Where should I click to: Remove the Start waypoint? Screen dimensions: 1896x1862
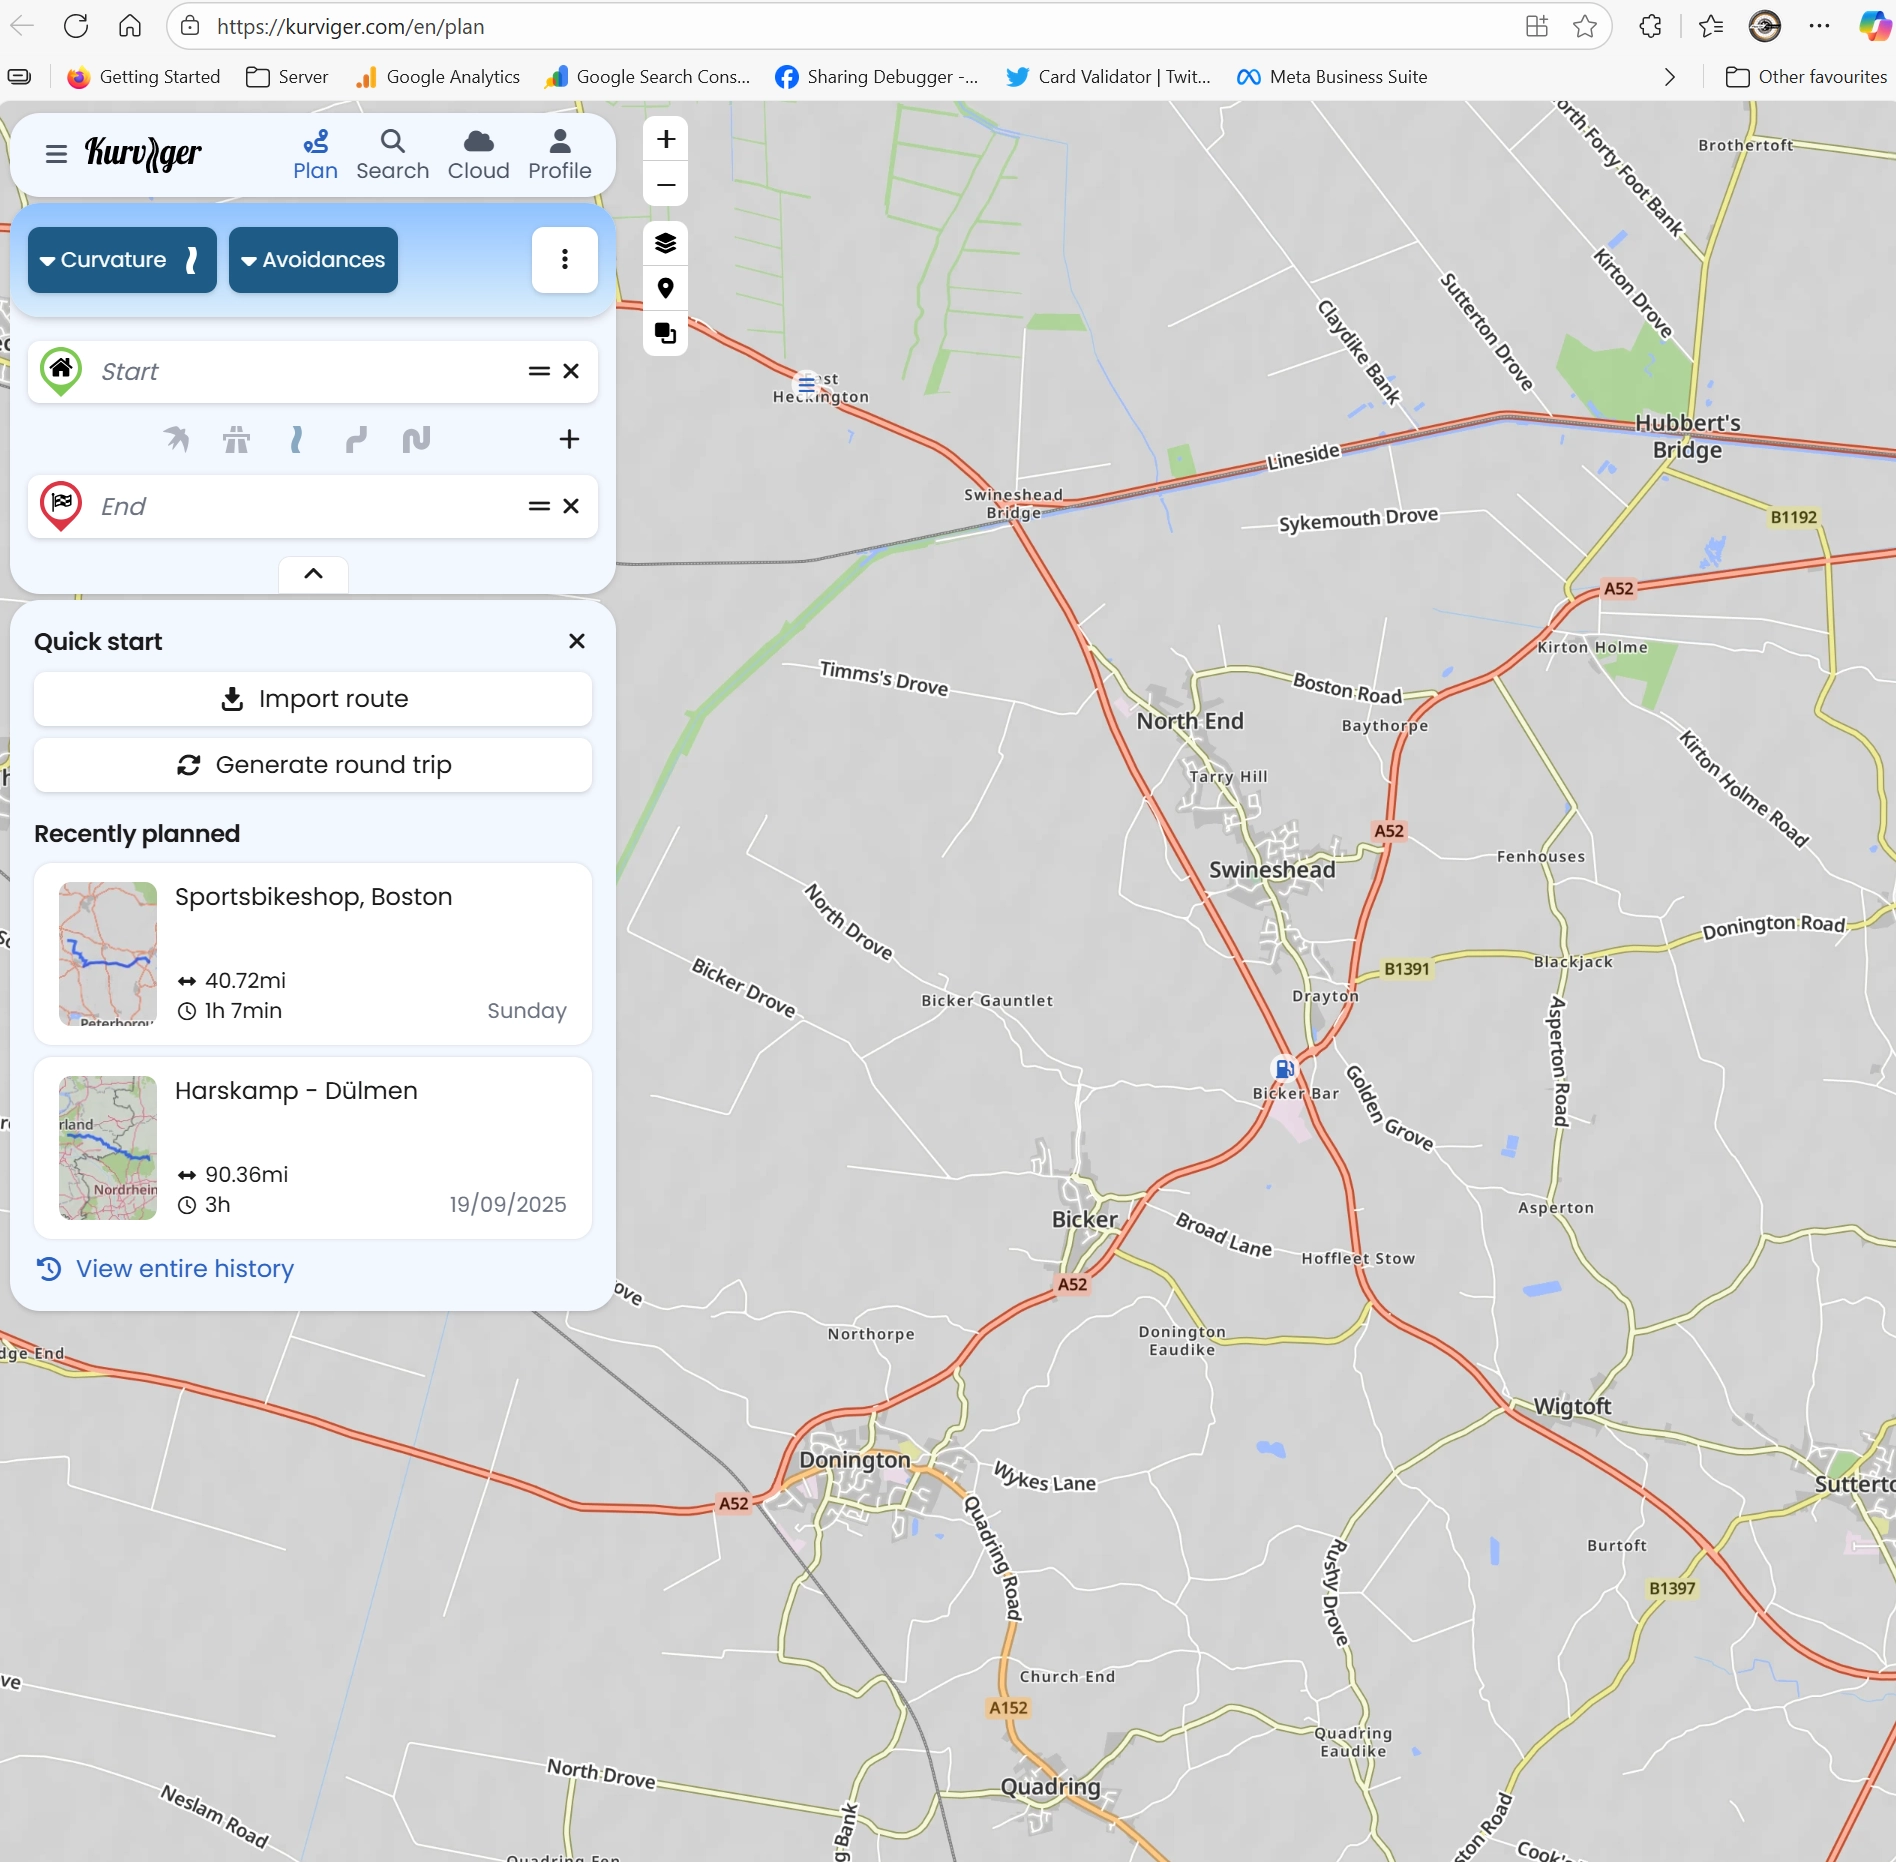[571, 371]
